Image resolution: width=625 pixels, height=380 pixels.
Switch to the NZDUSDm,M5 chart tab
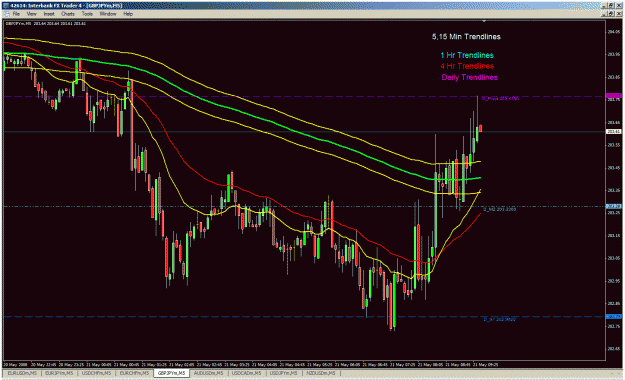(321, 373)
